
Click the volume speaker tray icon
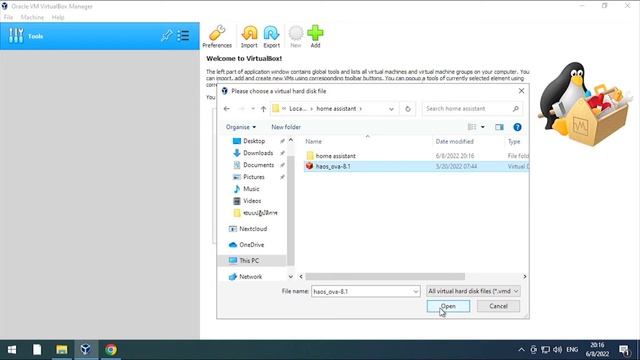point(557,350)
